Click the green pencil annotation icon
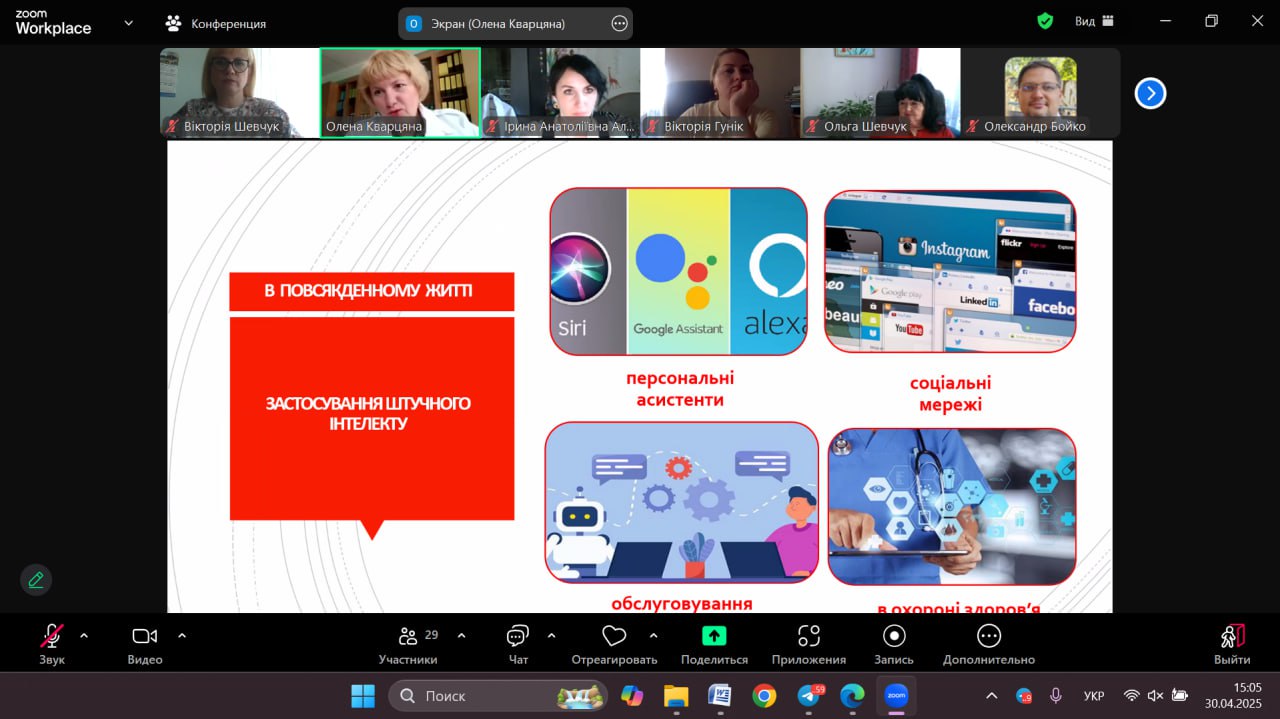Image resolution: width=1280 pixels, height=719 pixels. point(36,580)
